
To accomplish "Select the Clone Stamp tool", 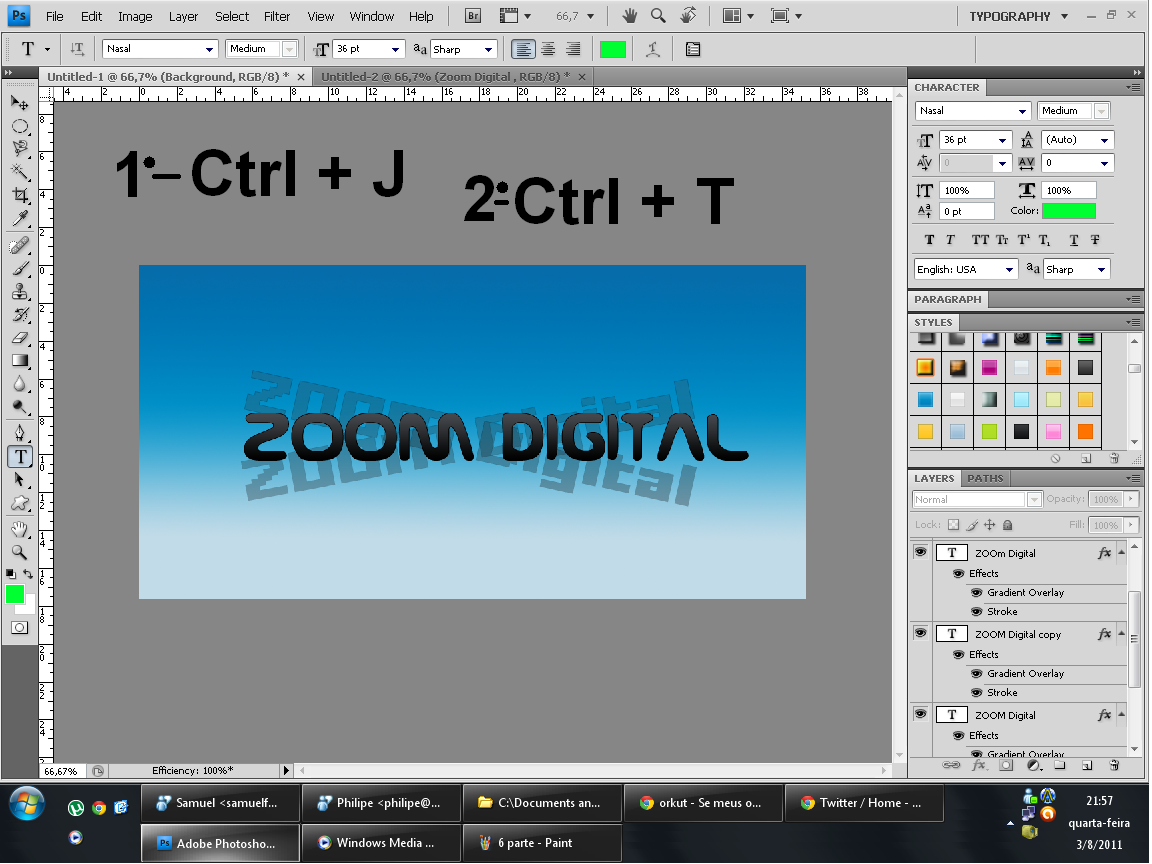I will pyautogui.click(x=20, y=292).
